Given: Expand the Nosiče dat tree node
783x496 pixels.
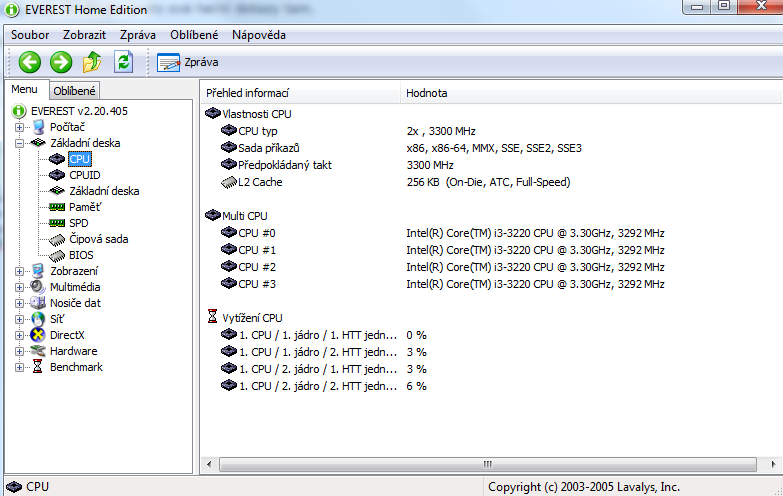Looking at the screenshot, I should pos(19,303).
